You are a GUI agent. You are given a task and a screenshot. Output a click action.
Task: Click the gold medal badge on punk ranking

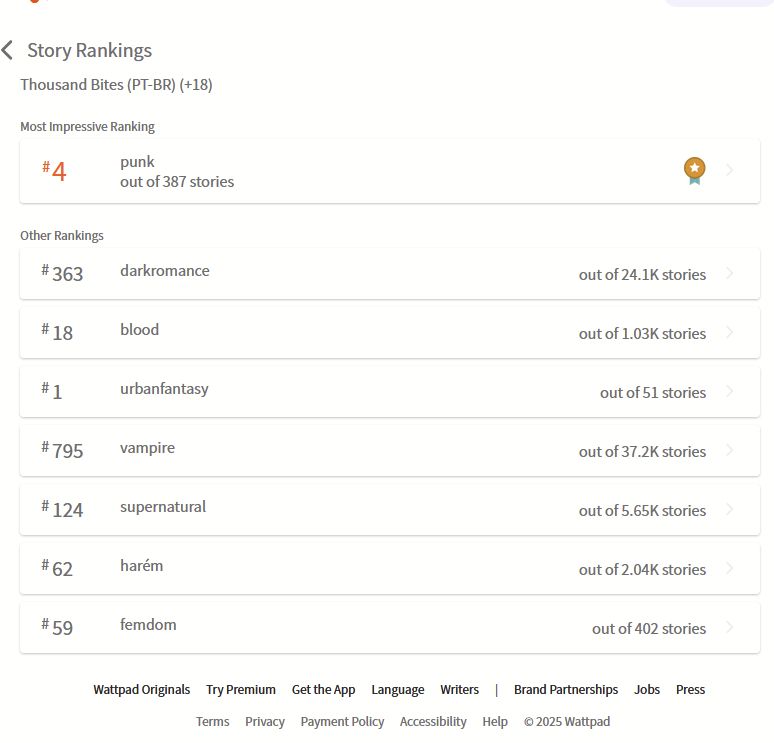[x=694, y=171]
